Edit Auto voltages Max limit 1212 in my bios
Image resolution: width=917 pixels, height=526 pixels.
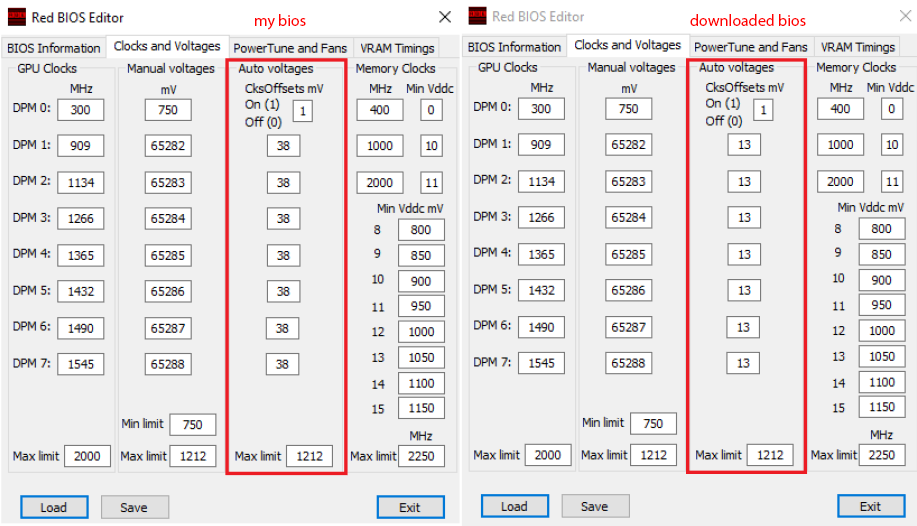(309, 456)
